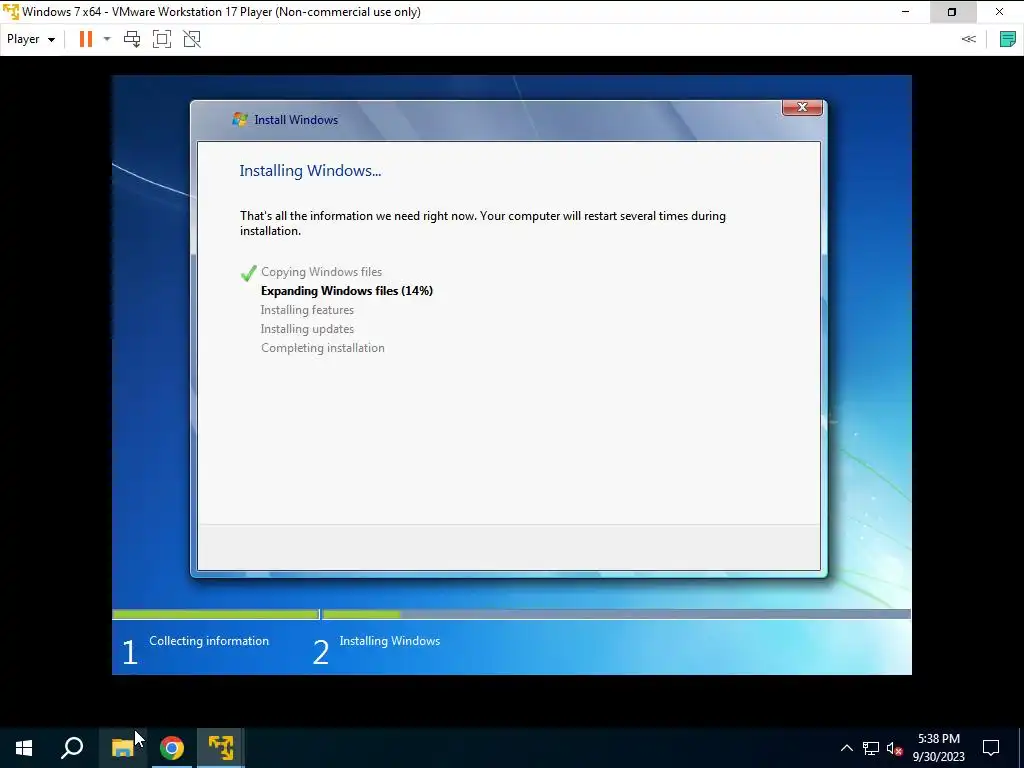Select the 'Completing installation' step text
This screenshot has width=1024, height=768.
tap(323, 348)
